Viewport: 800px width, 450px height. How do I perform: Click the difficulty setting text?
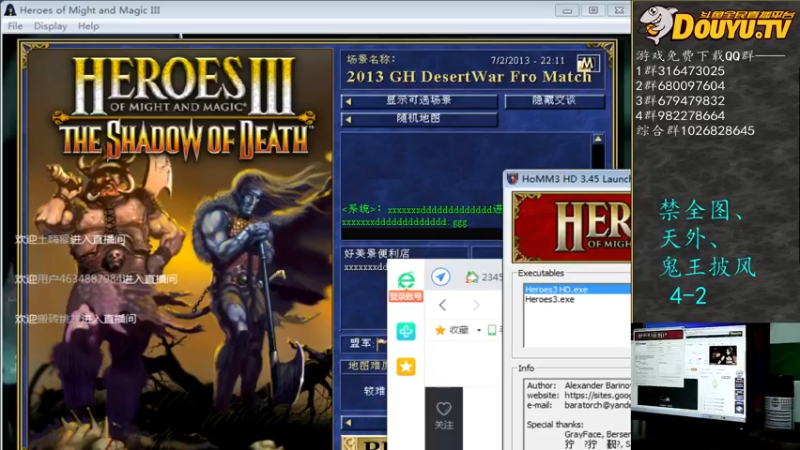[374, 391]
